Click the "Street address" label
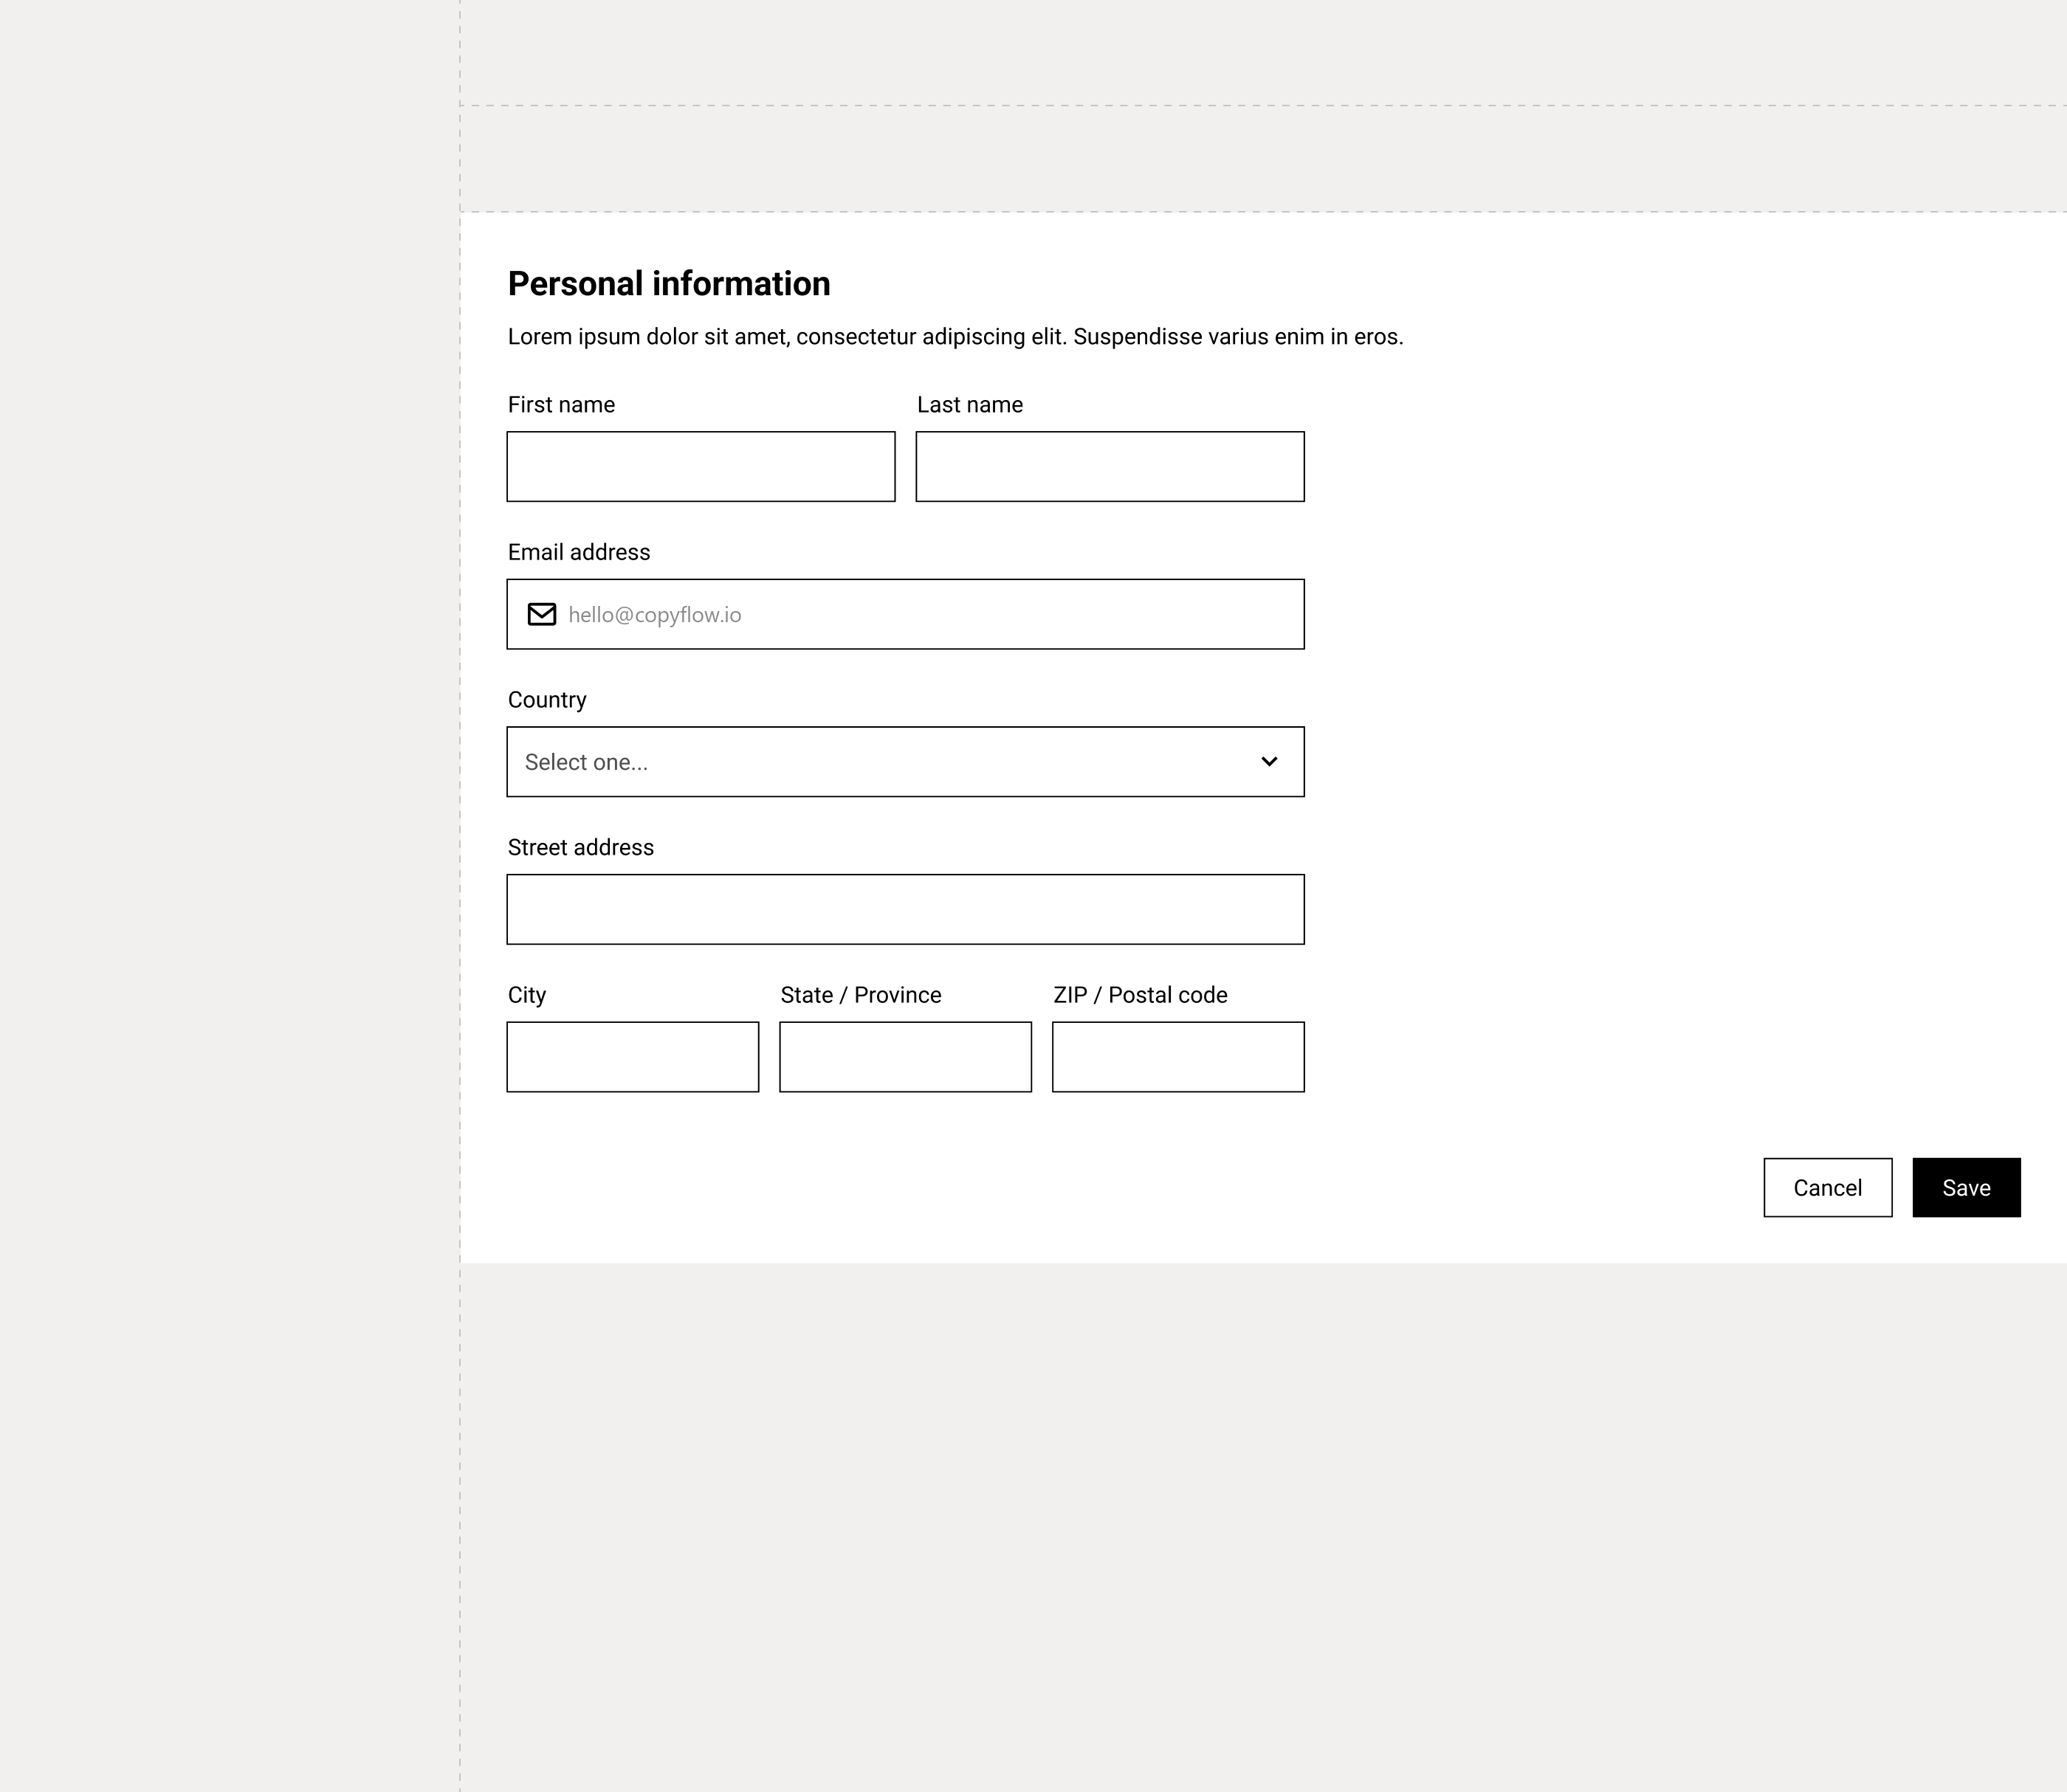The height and width of the screenshot is (1792, 2067). pos(581,847)
